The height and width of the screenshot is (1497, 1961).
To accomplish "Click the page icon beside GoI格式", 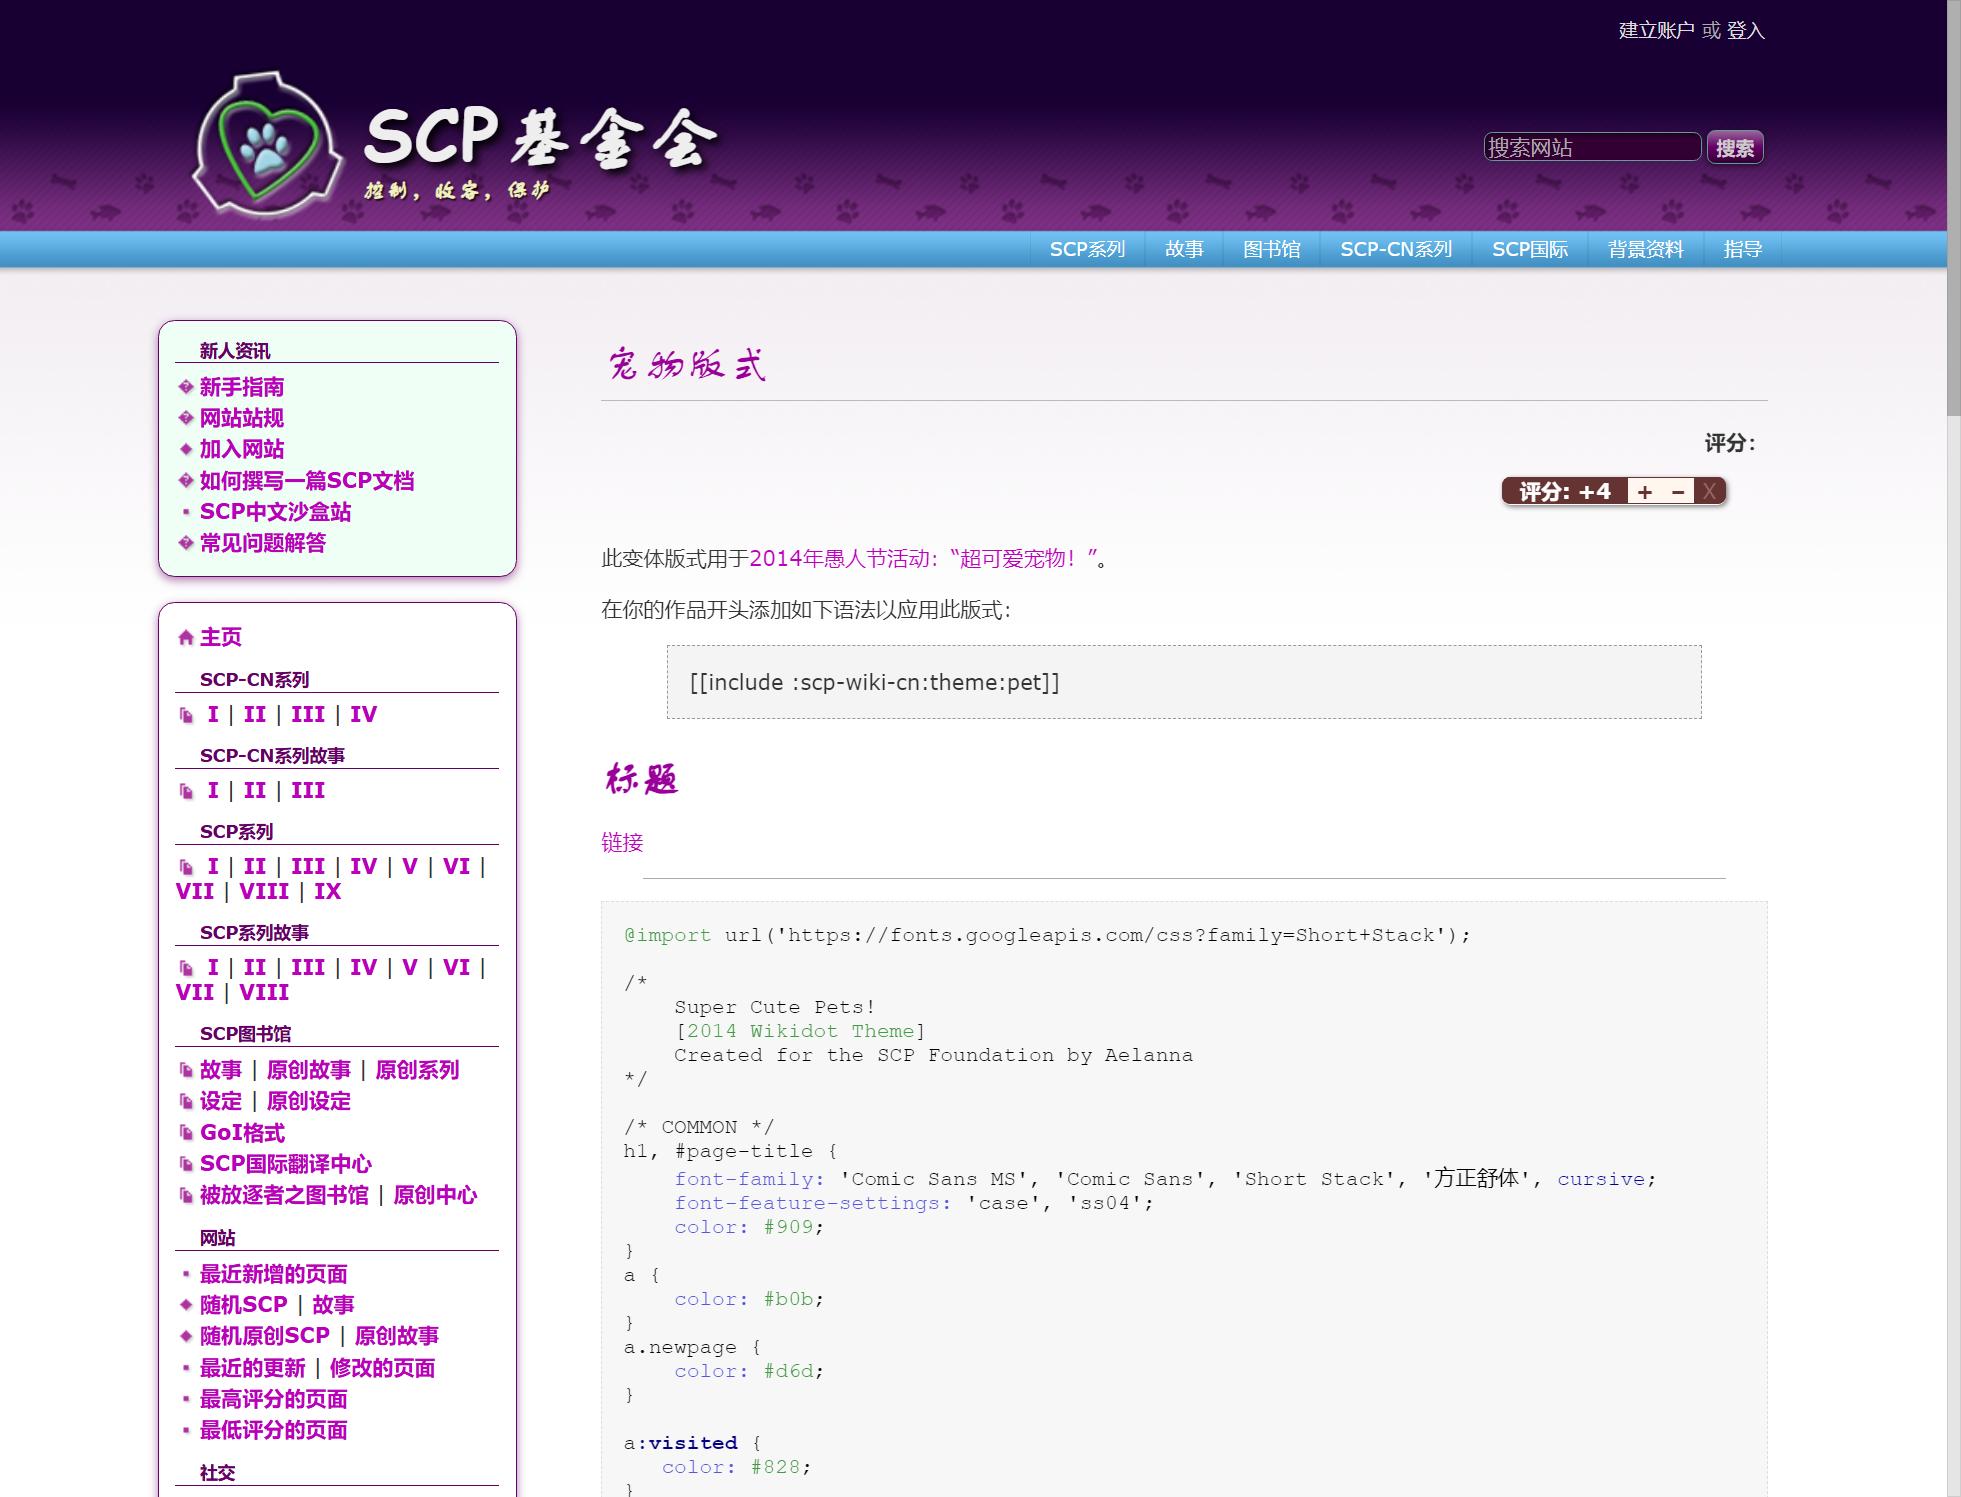I will coord(186,1133).
